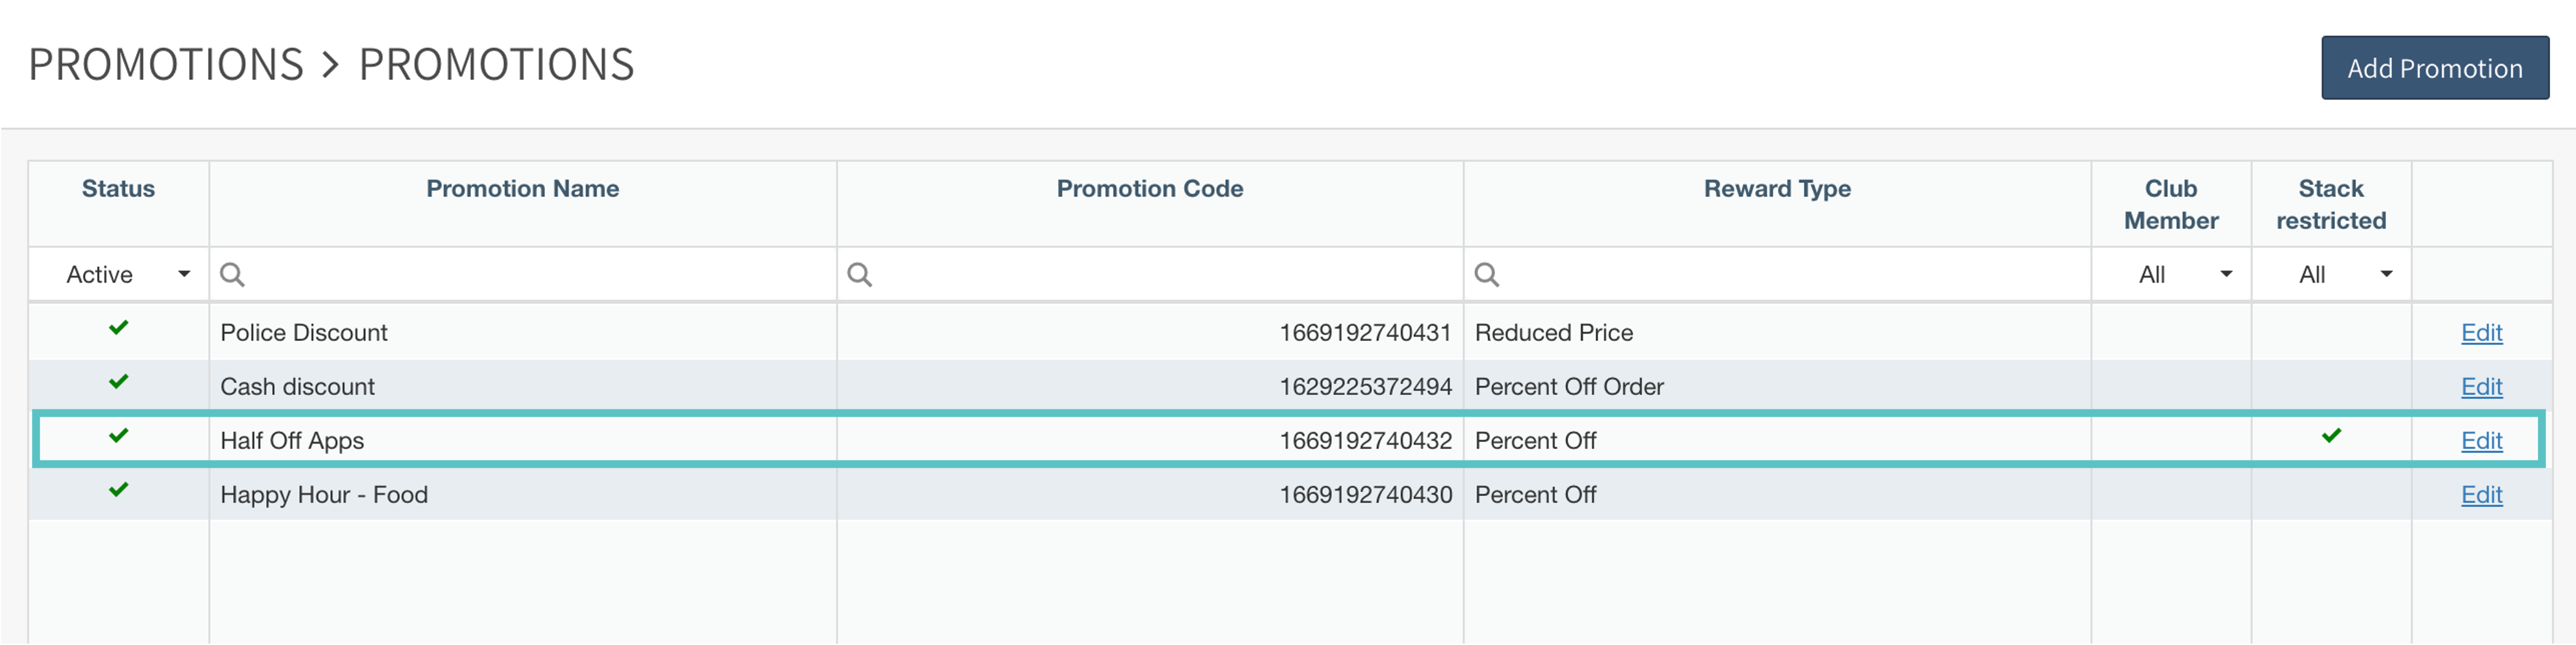
Task: Expand the Stack restricted filter dropdown
Action: pyautogui.click(x=2331, y=274)
